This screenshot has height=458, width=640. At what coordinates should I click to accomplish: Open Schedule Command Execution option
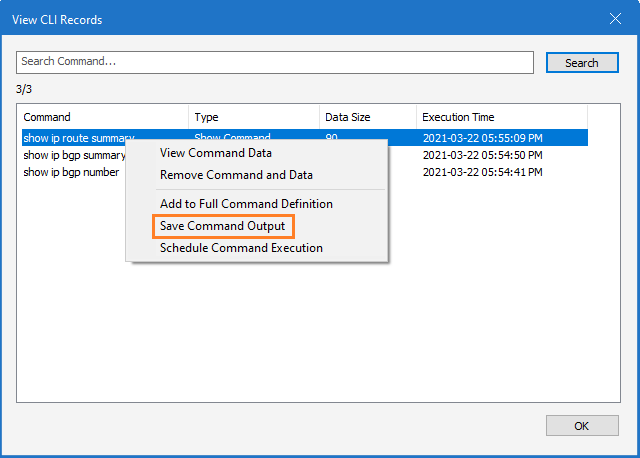point(241,248)
